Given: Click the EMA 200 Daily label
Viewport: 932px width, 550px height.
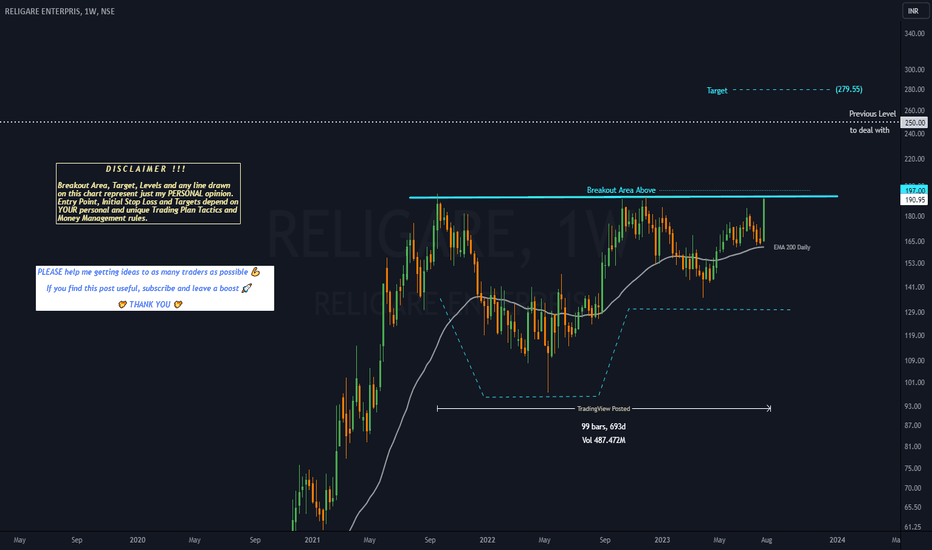Looking at the screenshot, I should (792, 247).
